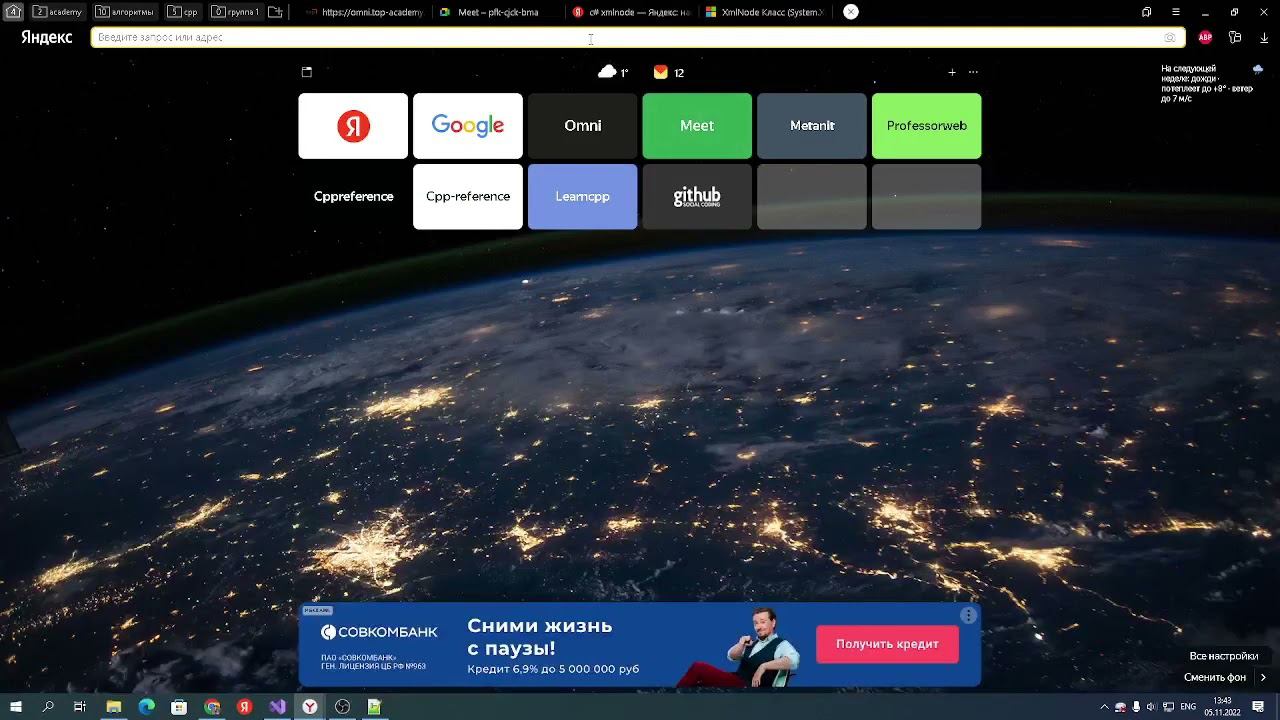
Task: Open the mail widget showing 12
Action: [669, 72]
